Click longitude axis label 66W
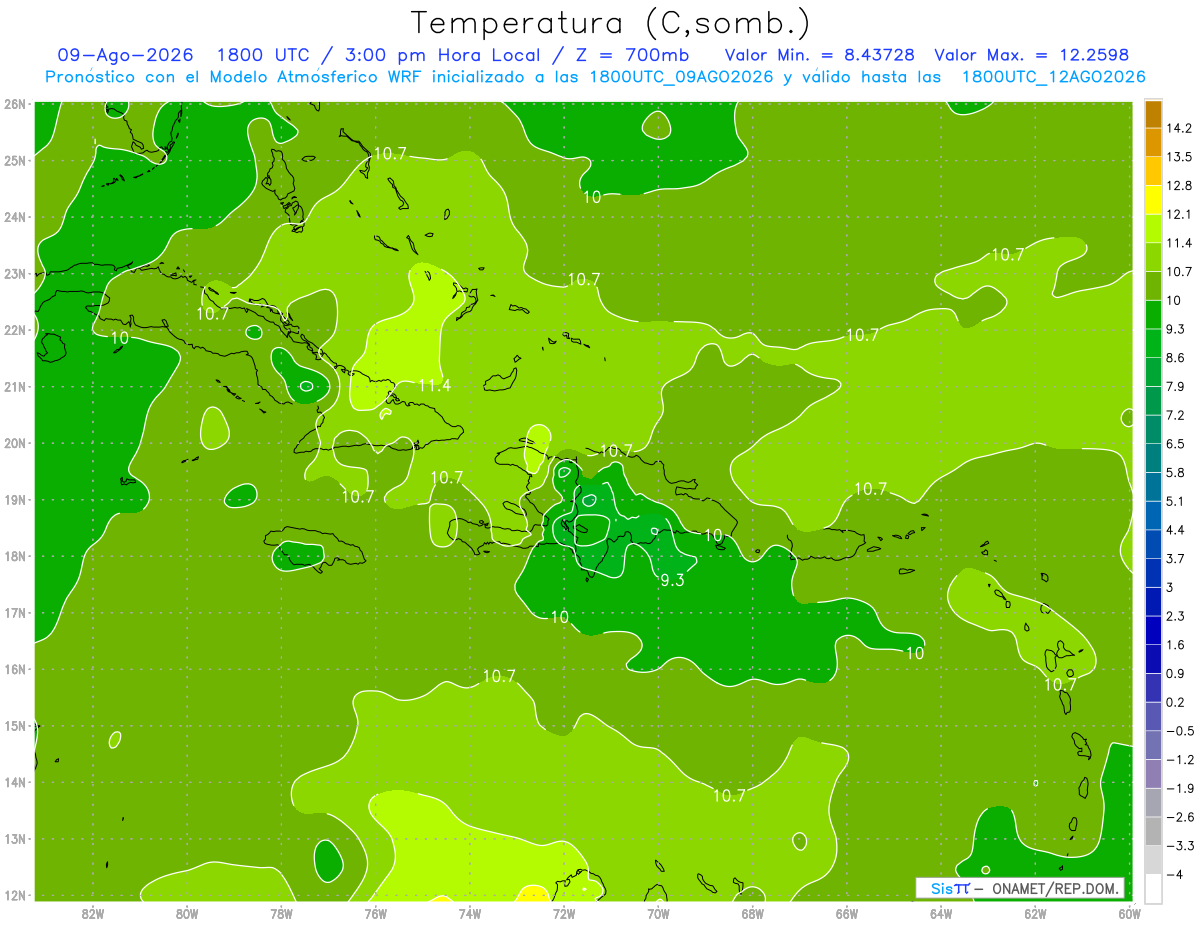The image size is (1200, 927). click(x=847, y=913)
